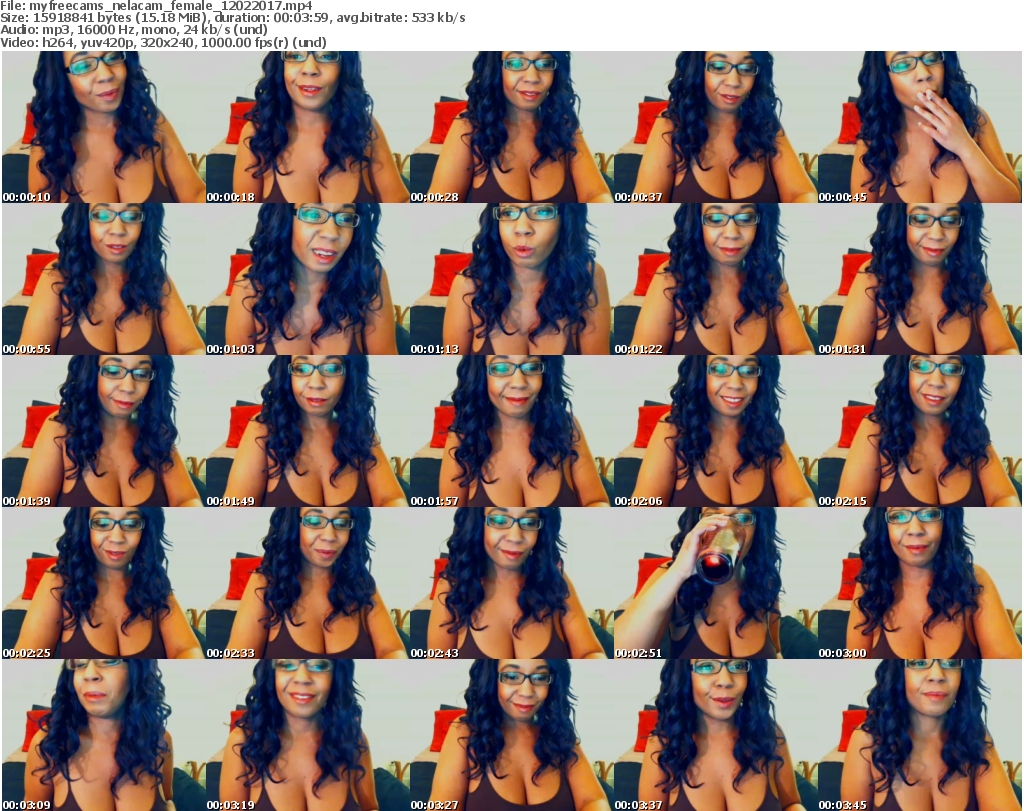Select the thumbnail frame stamped 00:01:57
The height and width of the screenshot is (811, 1024).
tap(511, 431)
